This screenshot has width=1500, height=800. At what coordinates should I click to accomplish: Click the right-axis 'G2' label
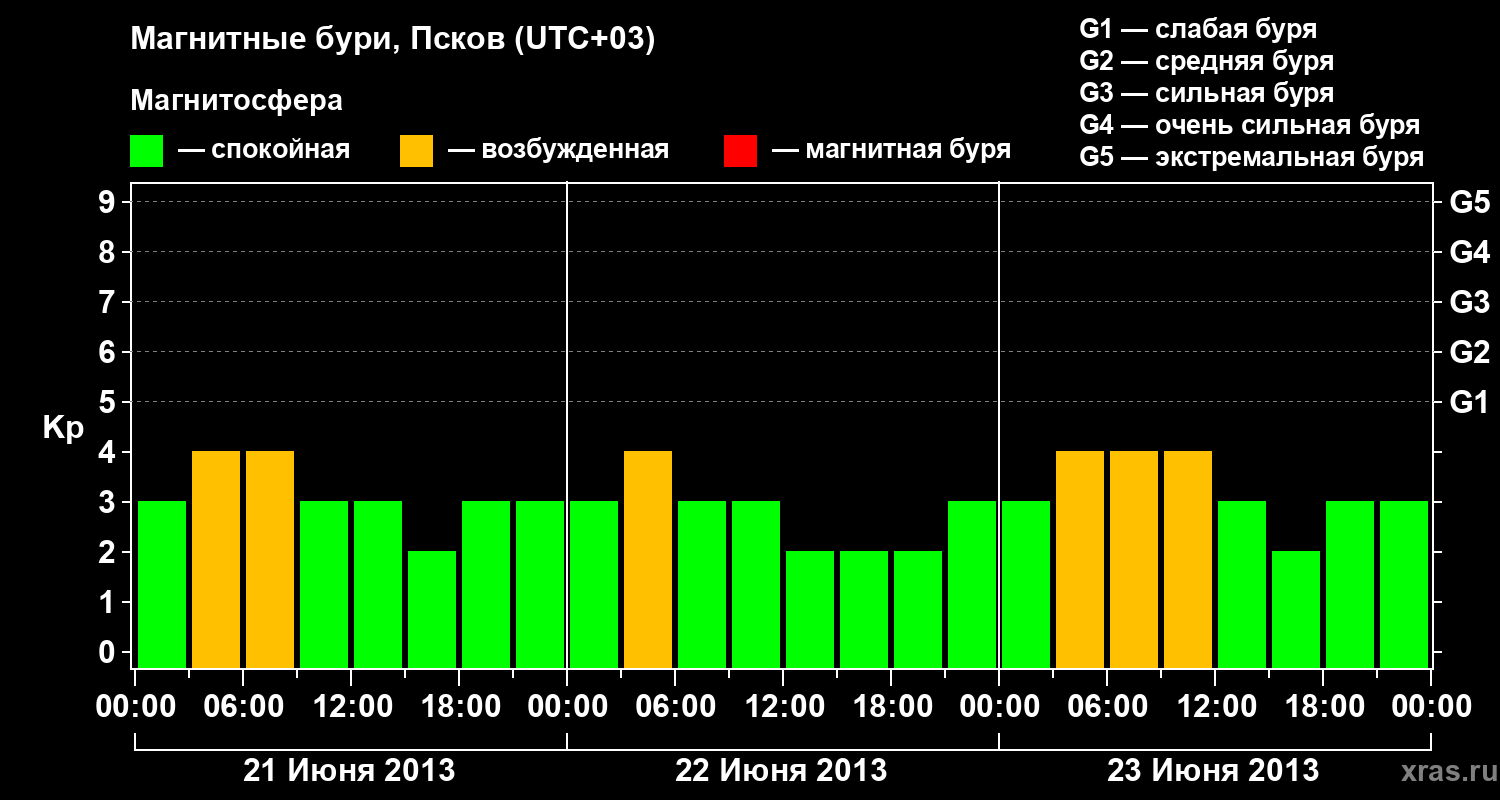pos(1469,352)
